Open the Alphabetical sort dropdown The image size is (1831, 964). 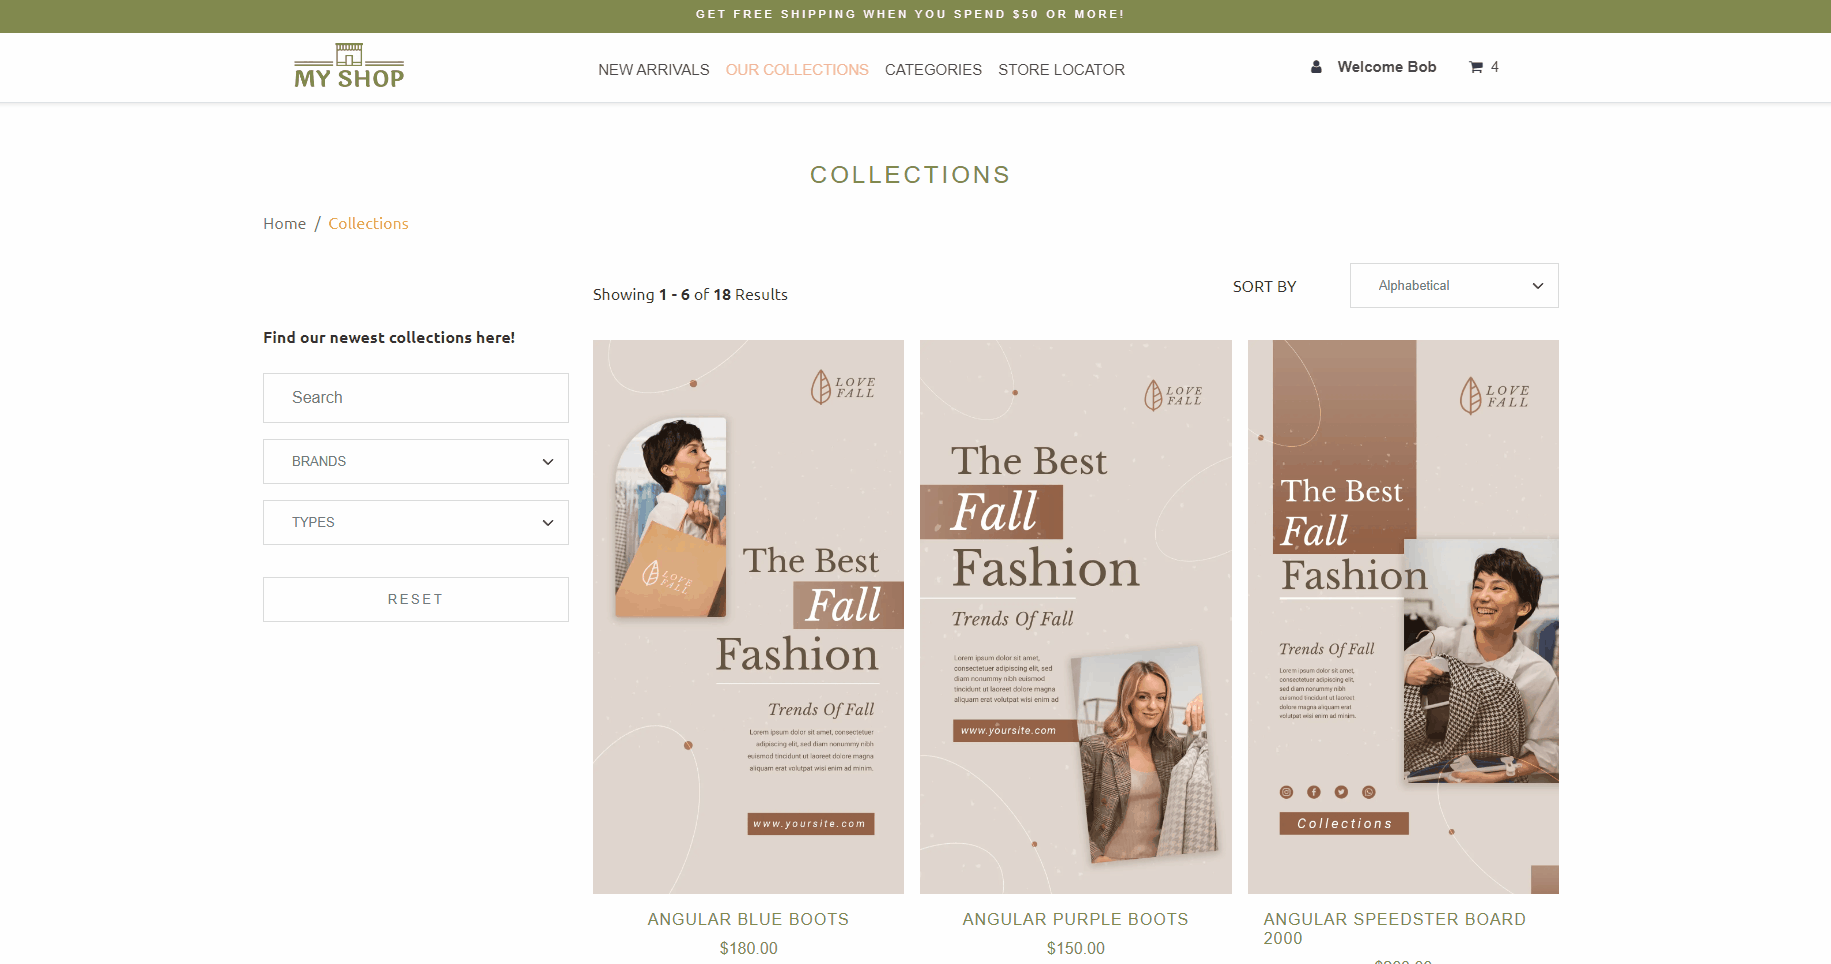click(x=1453, y=286)
